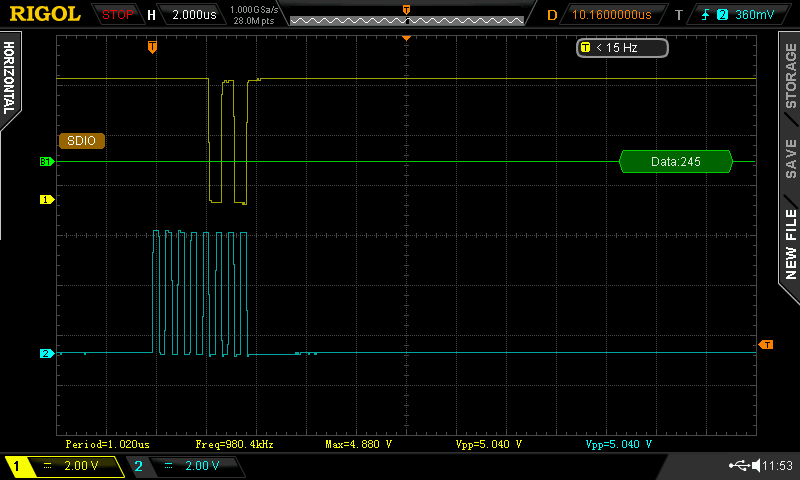Select the 2.000us horizontal timebase value

[x=194, y=15]
